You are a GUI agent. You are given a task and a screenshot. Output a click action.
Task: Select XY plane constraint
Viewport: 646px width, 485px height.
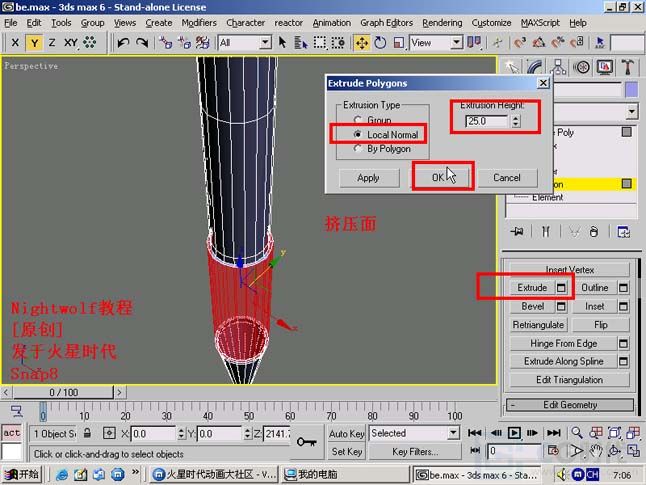pyautogui.click(x=70, y=42)
